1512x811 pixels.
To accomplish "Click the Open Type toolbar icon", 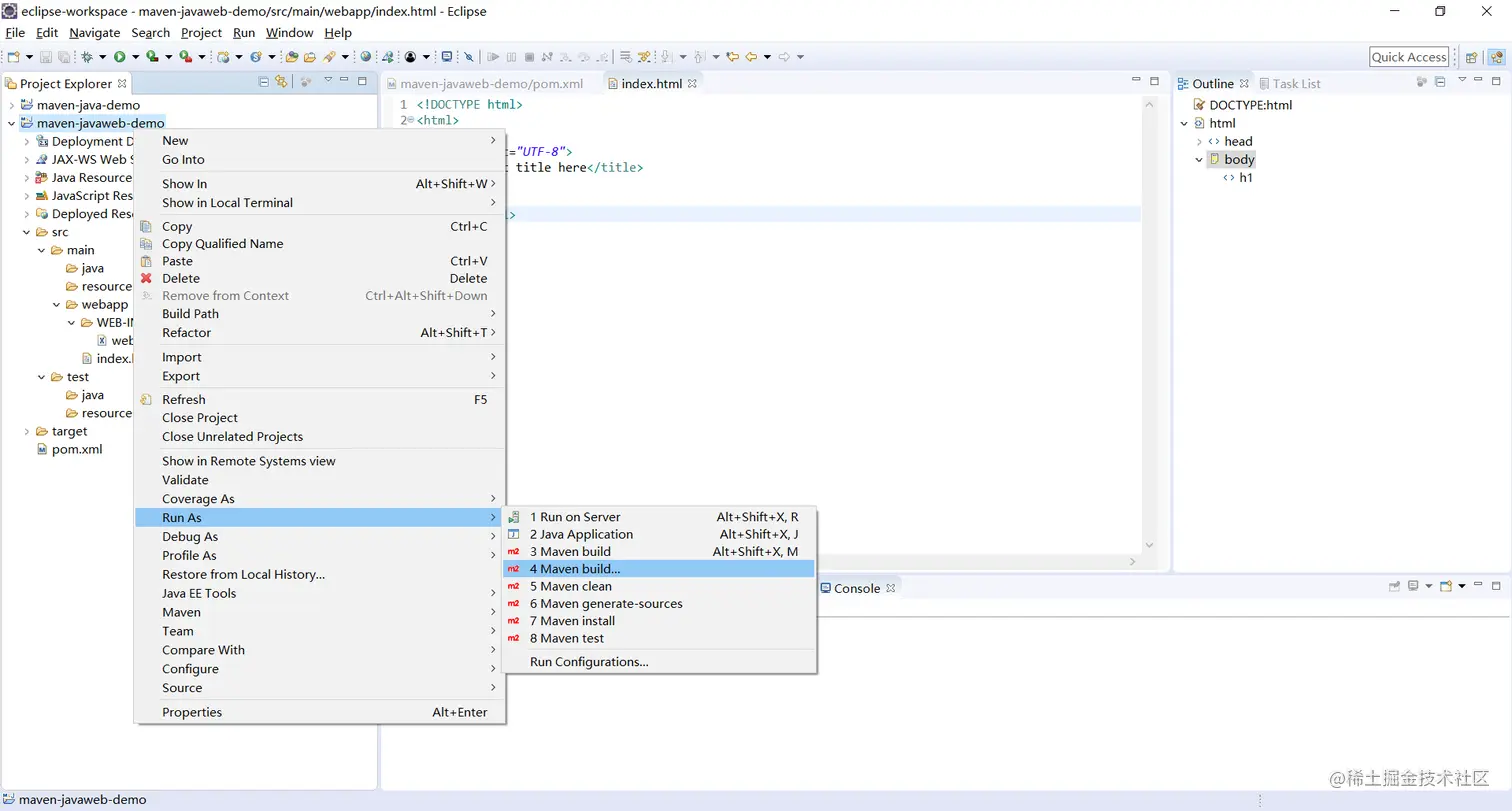I will [291, 57].
